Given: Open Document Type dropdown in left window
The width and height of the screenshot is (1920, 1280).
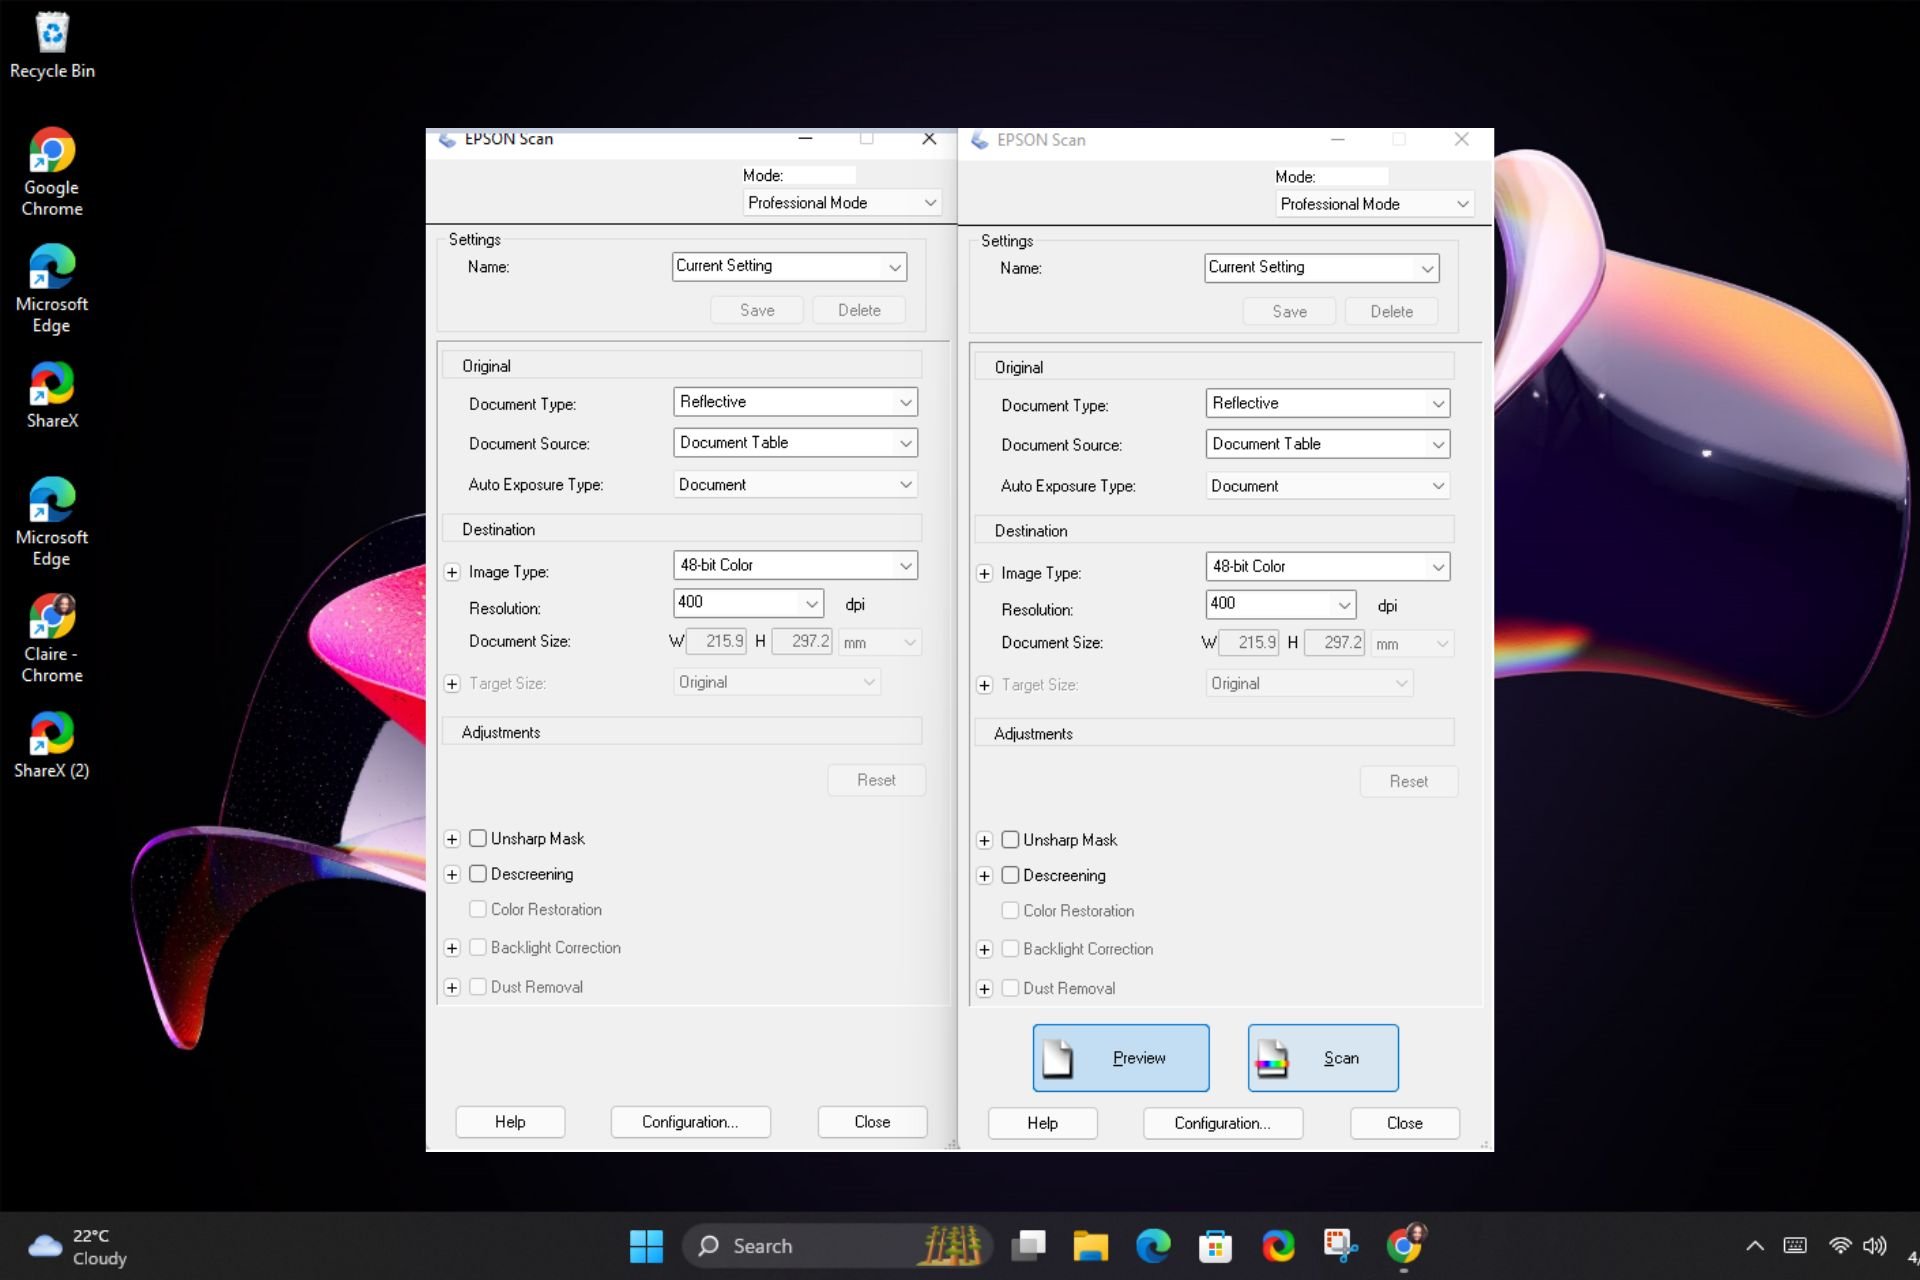Looking at the screenshot, I should point(796,402).
